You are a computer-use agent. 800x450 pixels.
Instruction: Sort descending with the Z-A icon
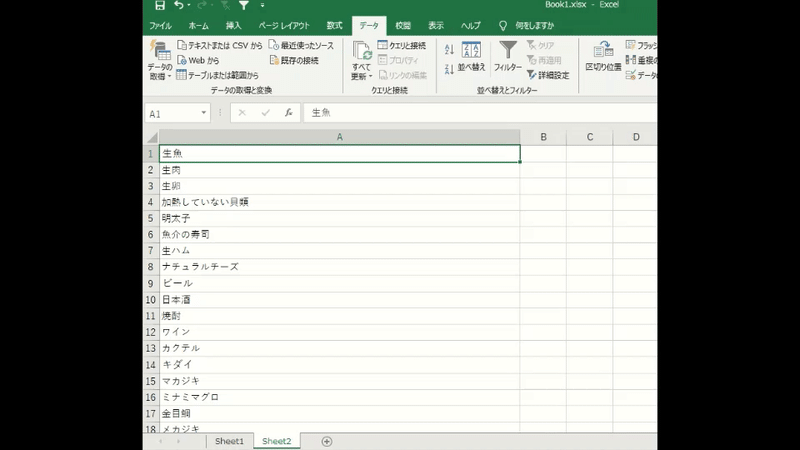[449, 69]
